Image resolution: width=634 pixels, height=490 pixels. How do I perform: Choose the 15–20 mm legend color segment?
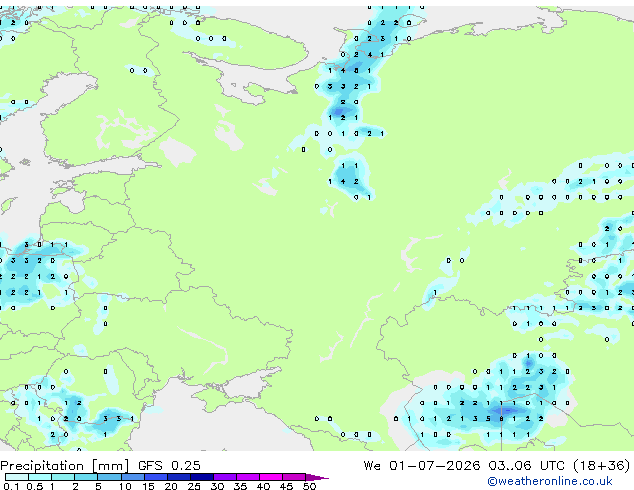156,477
